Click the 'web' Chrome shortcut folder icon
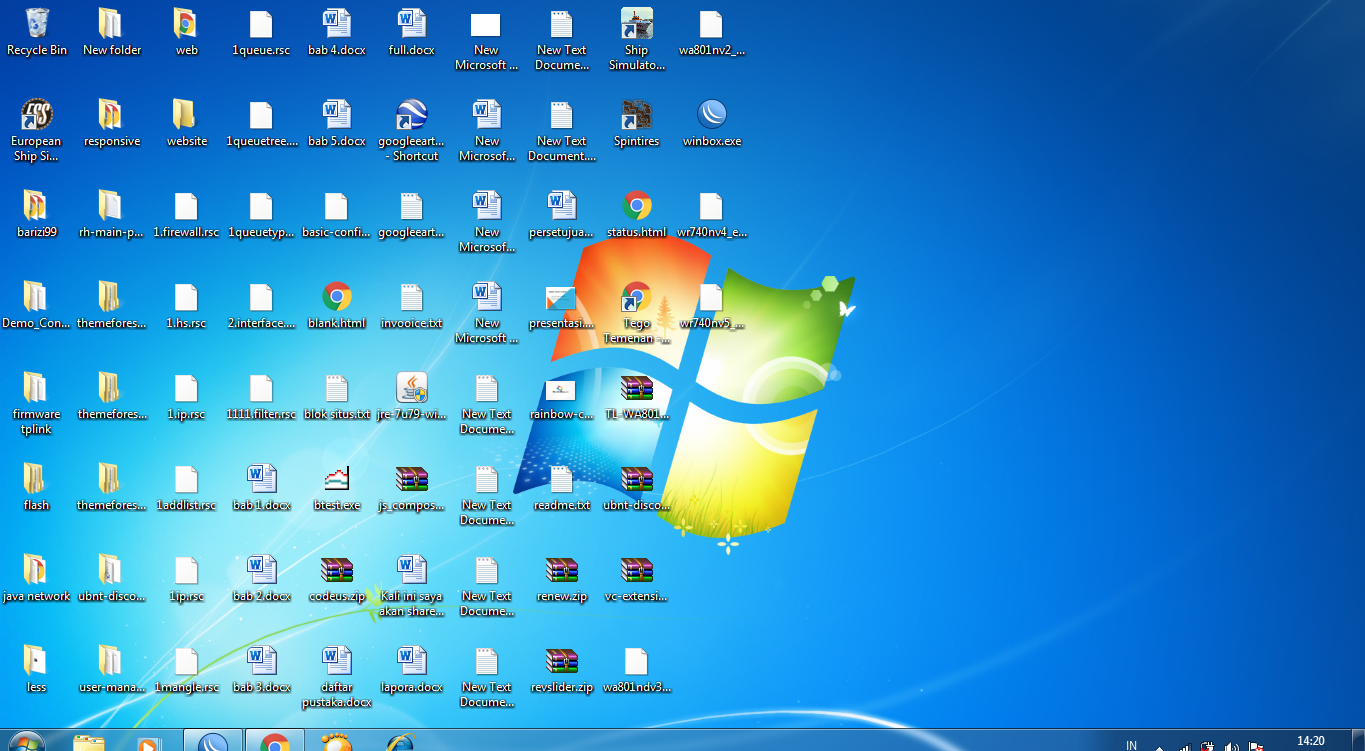Image resolution: width=1365 pixels, height=751 pixels. click(186, 24)
